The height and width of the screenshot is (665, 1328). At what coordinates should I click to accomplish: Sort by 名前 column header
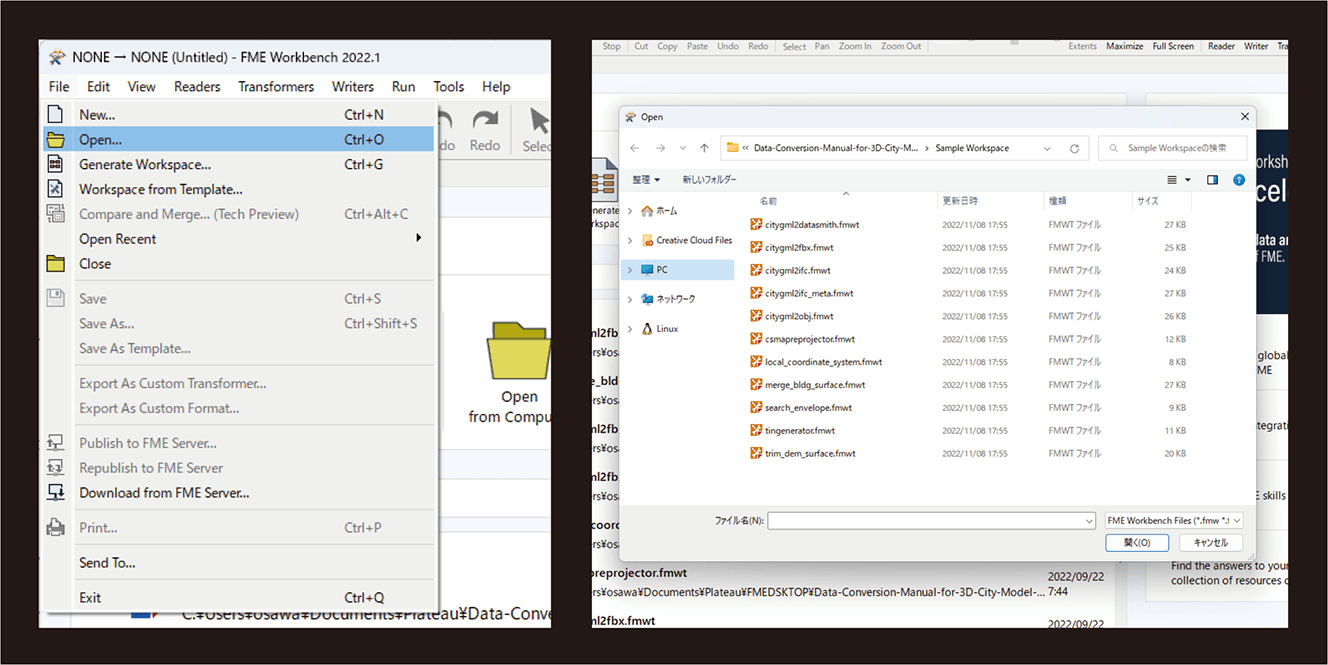click(x=768, y=201)
